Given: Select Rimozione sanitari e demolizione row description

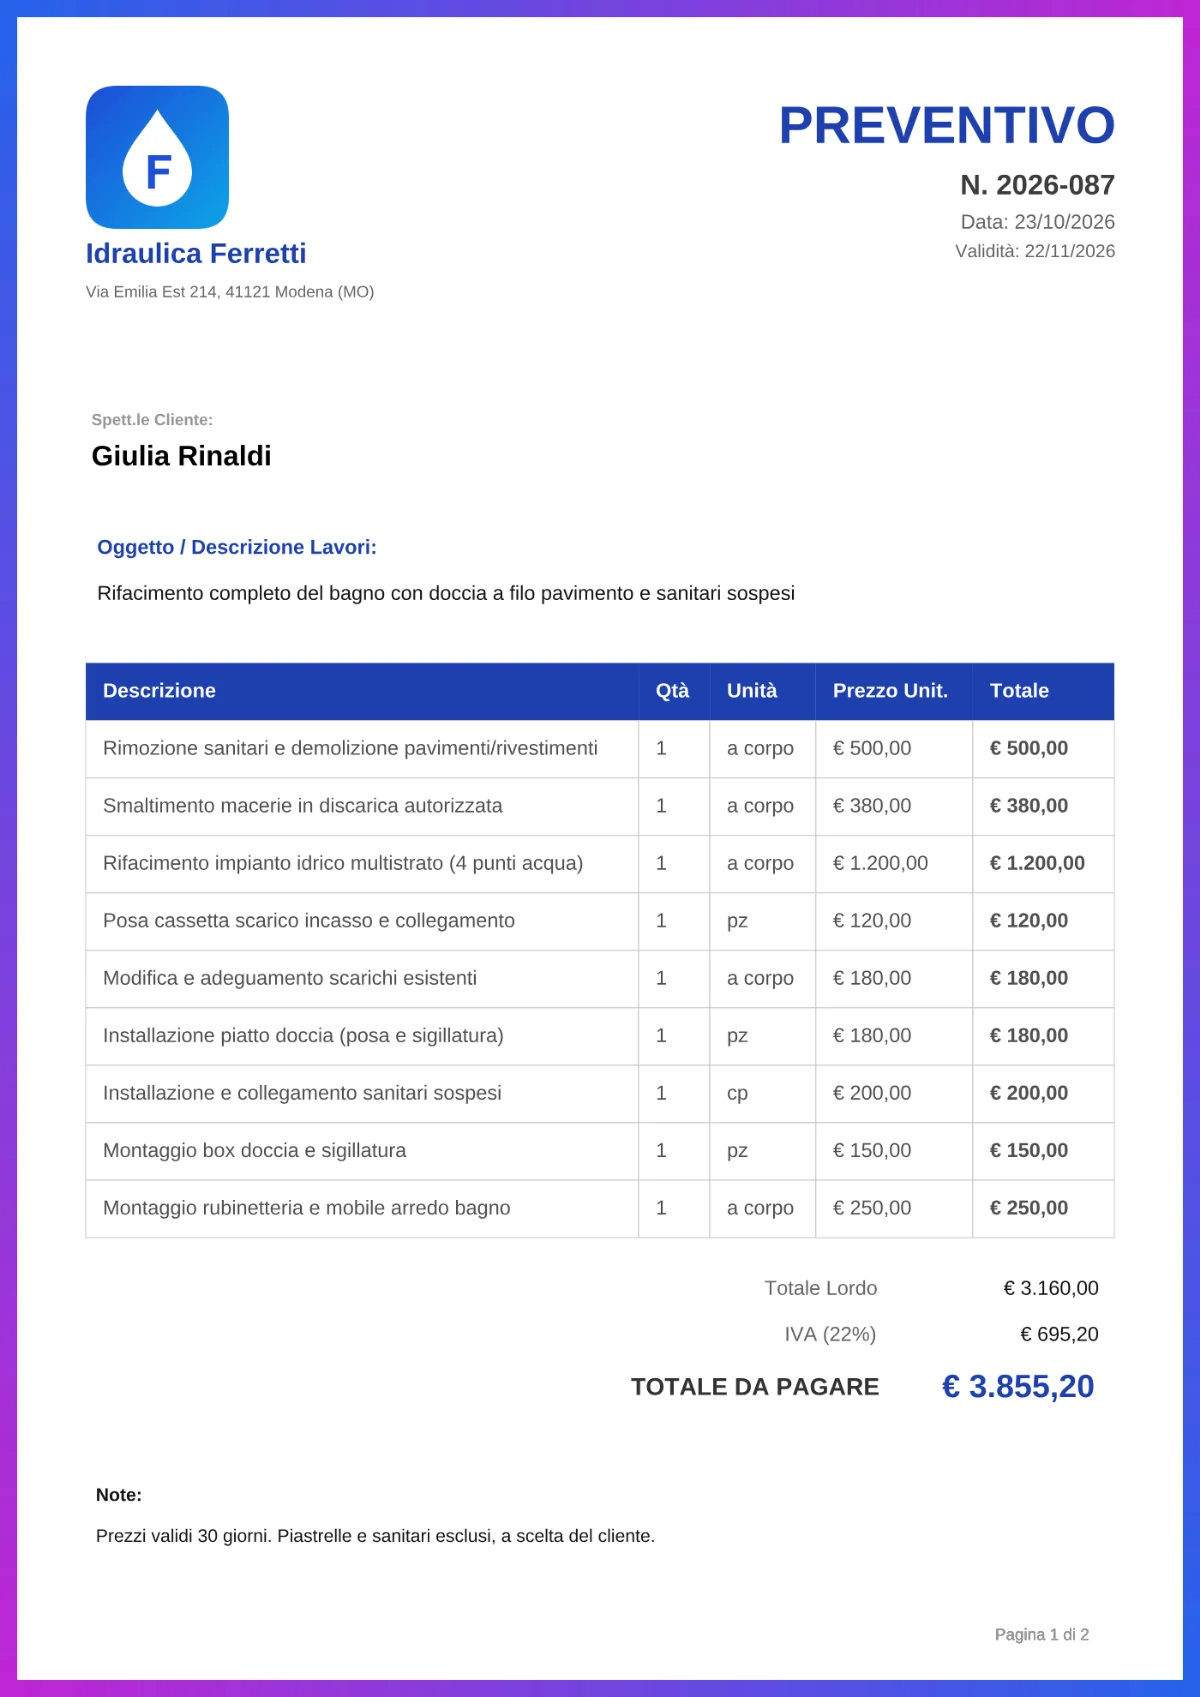Looking at the screenshot, I should click(x=350, y=748).
